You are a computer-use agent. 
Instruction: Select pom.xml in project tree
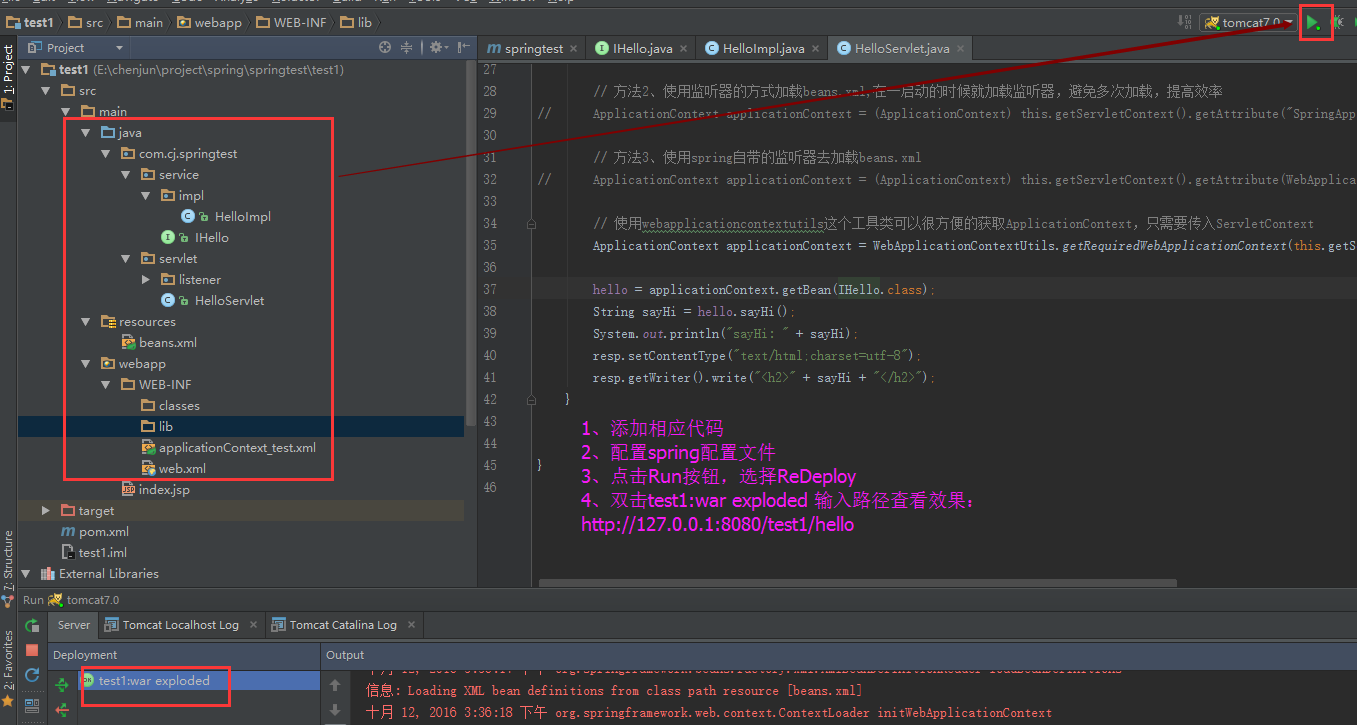(x=95, y=532)
